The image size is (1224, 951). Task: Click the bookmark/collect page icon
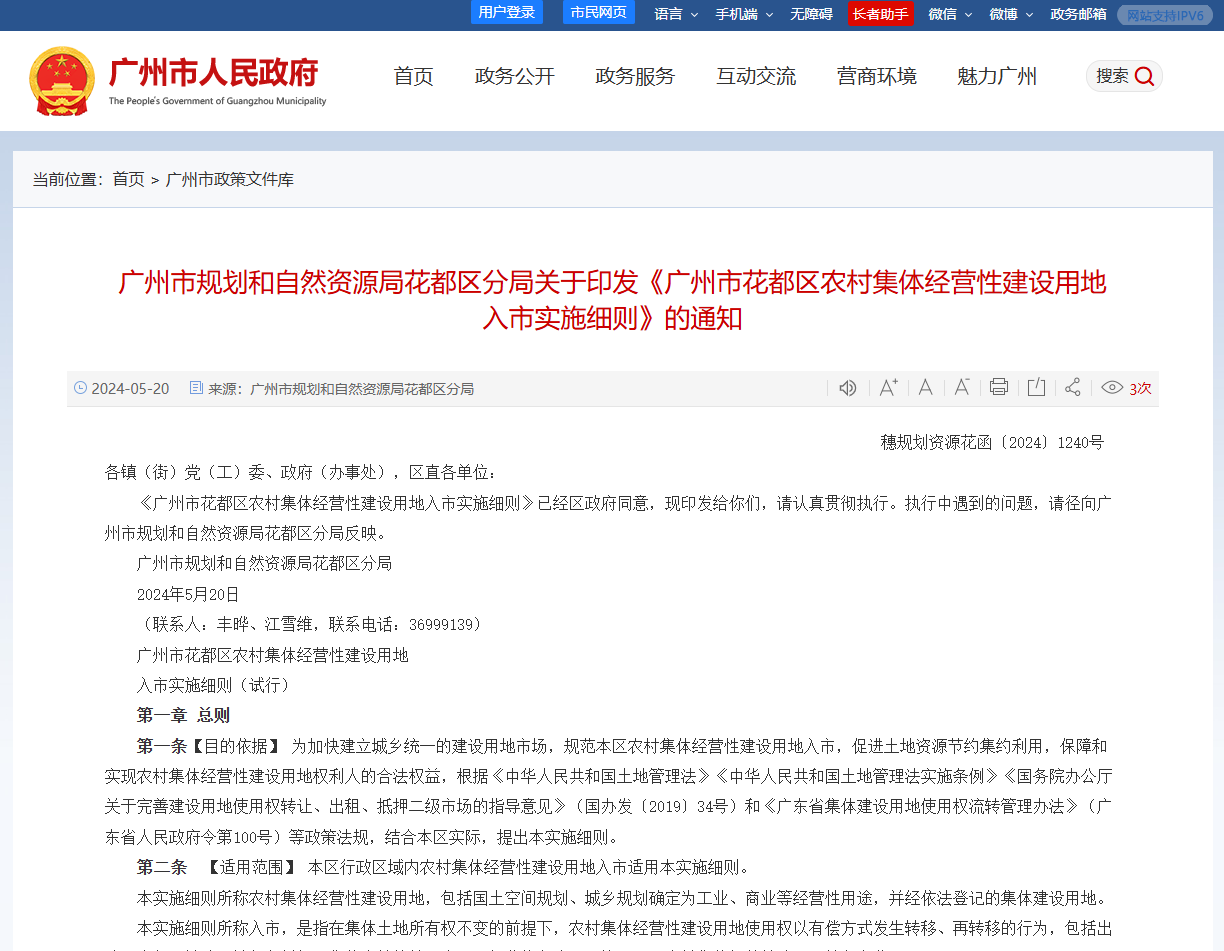(1036, 388)
